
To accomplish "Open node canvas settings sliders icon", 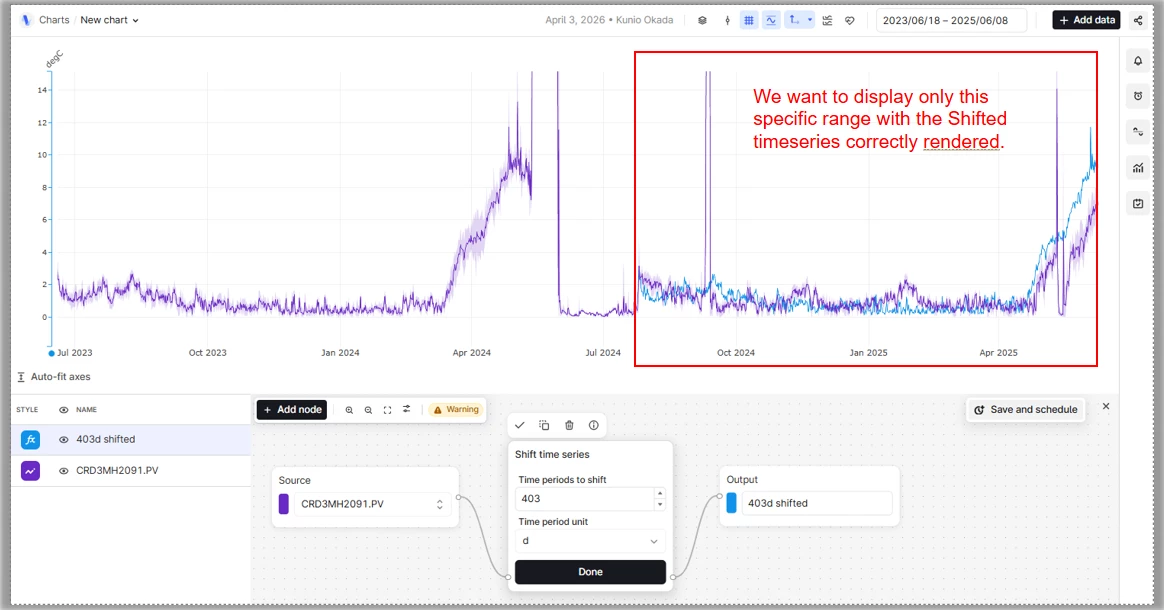I will pos(407,409).
